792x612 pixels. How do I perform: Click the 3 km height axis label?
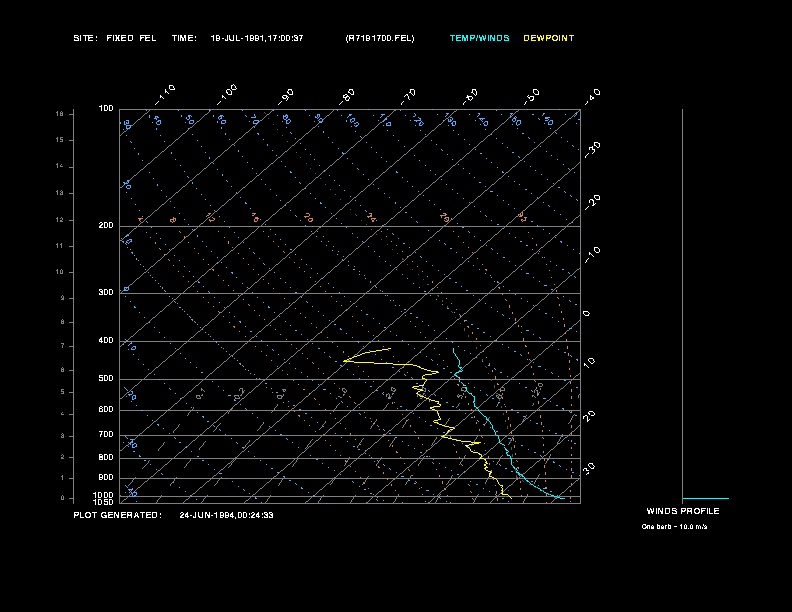[x=63, y=436]
